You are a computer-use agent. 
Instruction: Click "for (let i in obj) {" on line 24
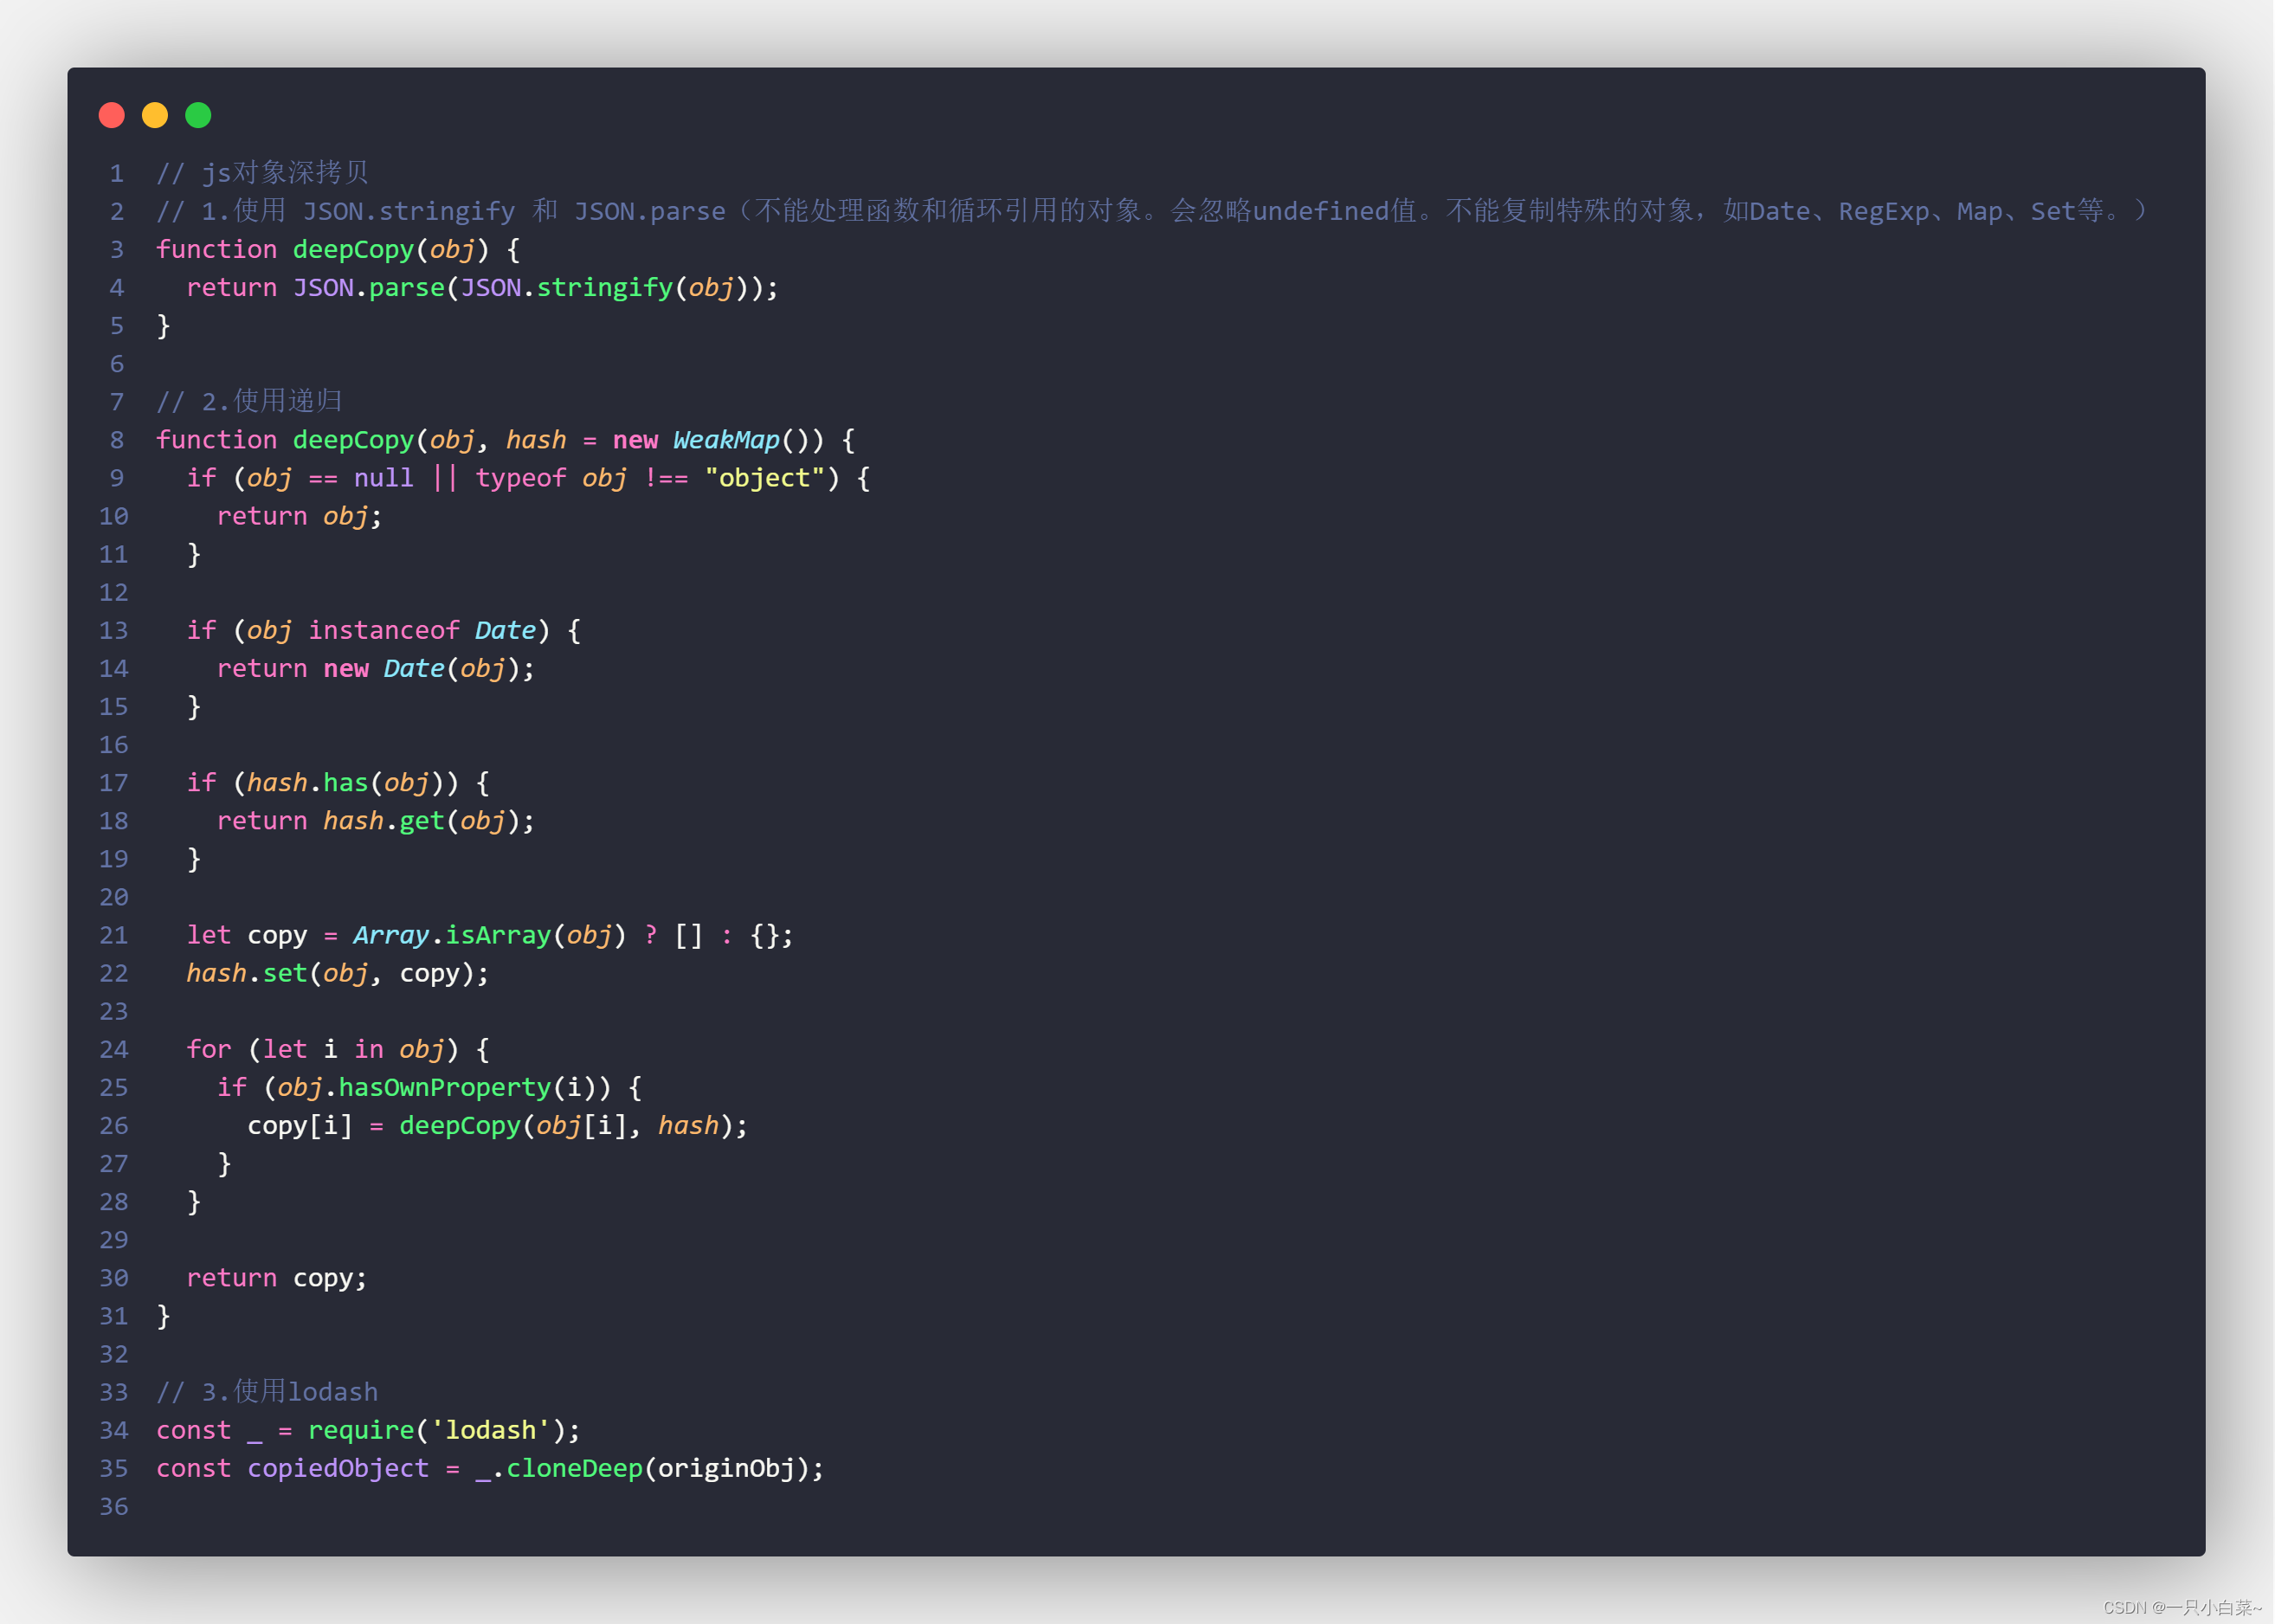pyautogui.click(x=338, y=1049)
